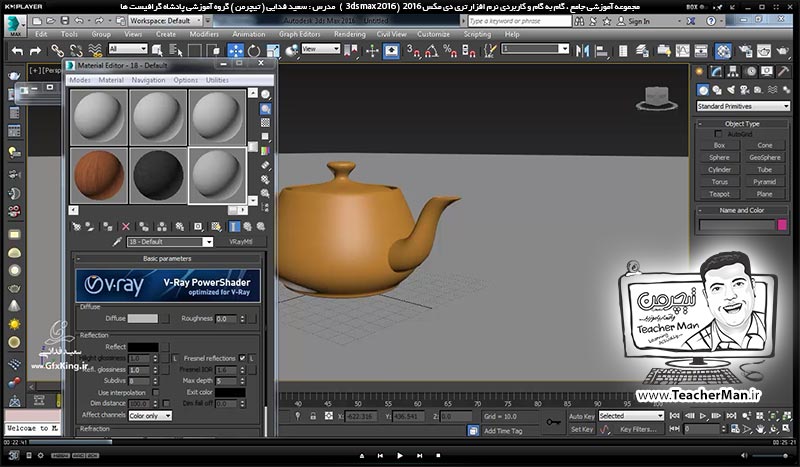Click the VRayMtl material type button

coord(240,242)
